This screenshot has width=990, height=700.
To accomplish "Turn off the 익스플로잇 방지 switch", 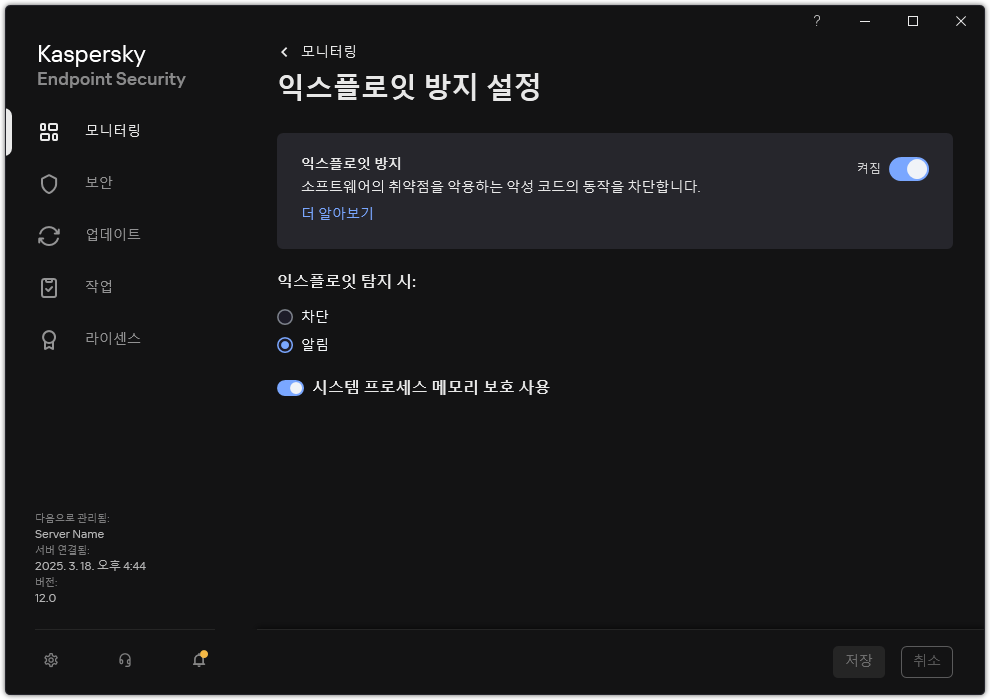I will (909, 169).
